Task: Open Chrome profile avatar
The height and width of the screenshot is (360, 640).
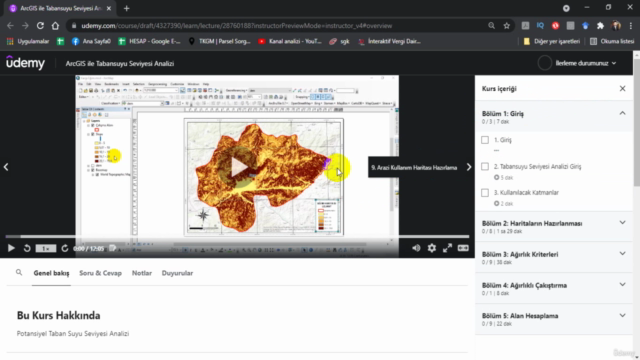Action: (616, 26)
